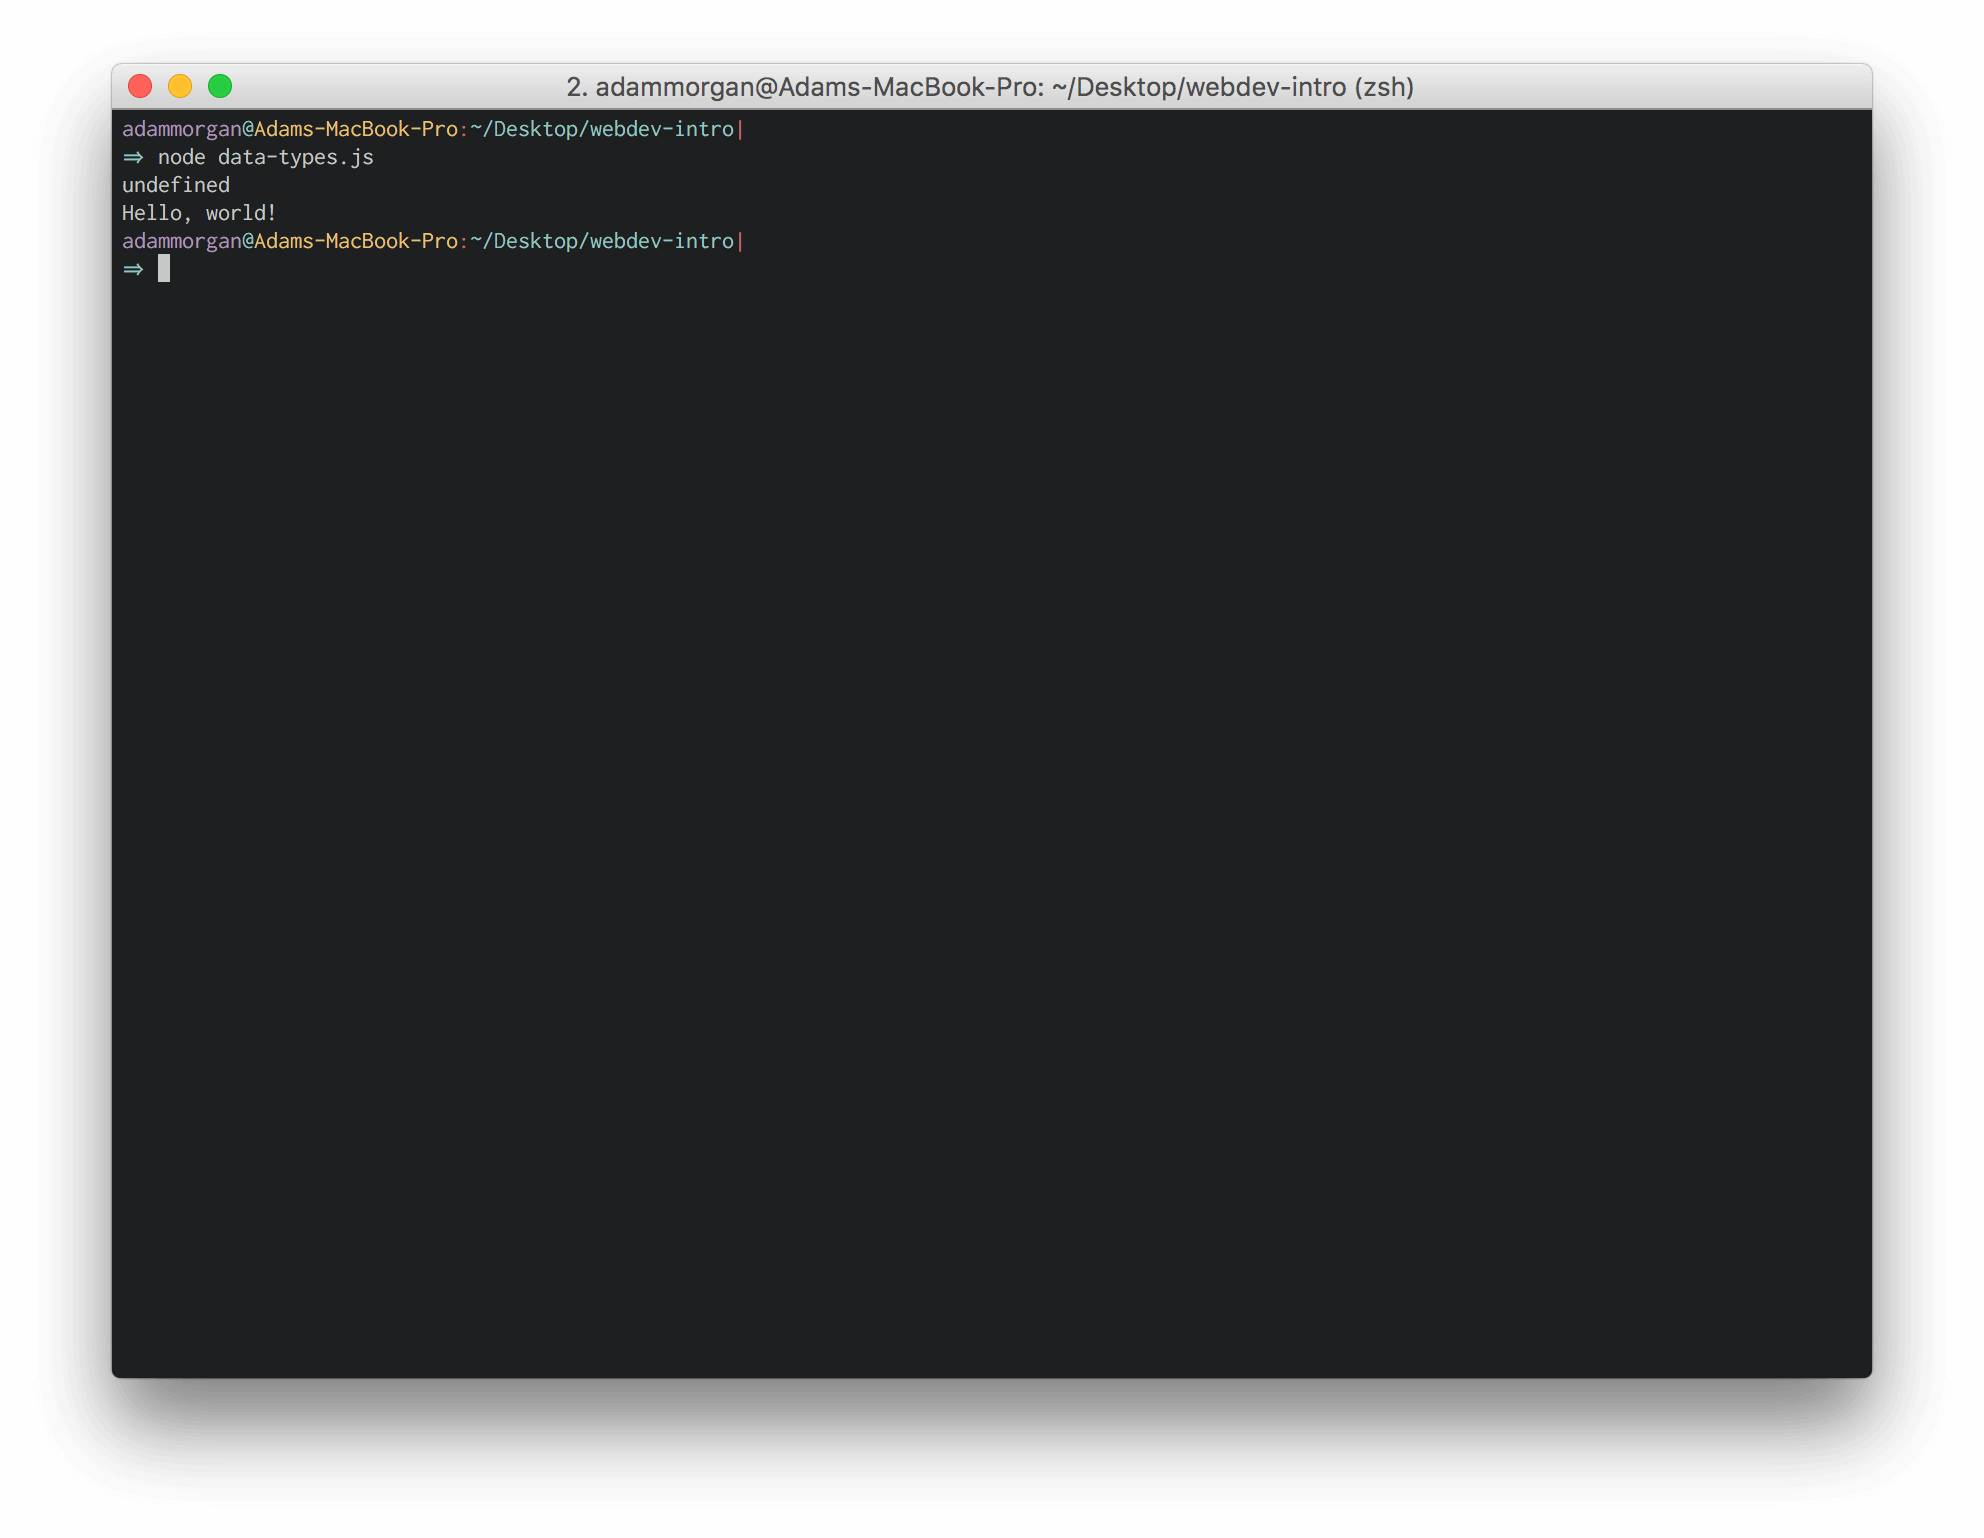Minimize the terminal with yellow button
The image size is (1984, 1538).
pos(180,87)
